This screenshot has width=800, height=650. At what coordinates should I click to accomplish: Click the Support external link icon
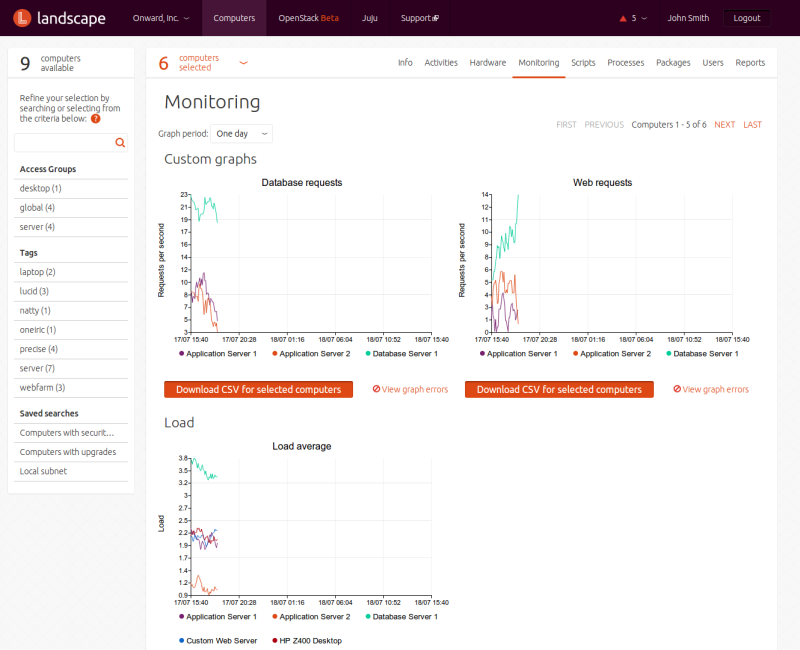435,19
